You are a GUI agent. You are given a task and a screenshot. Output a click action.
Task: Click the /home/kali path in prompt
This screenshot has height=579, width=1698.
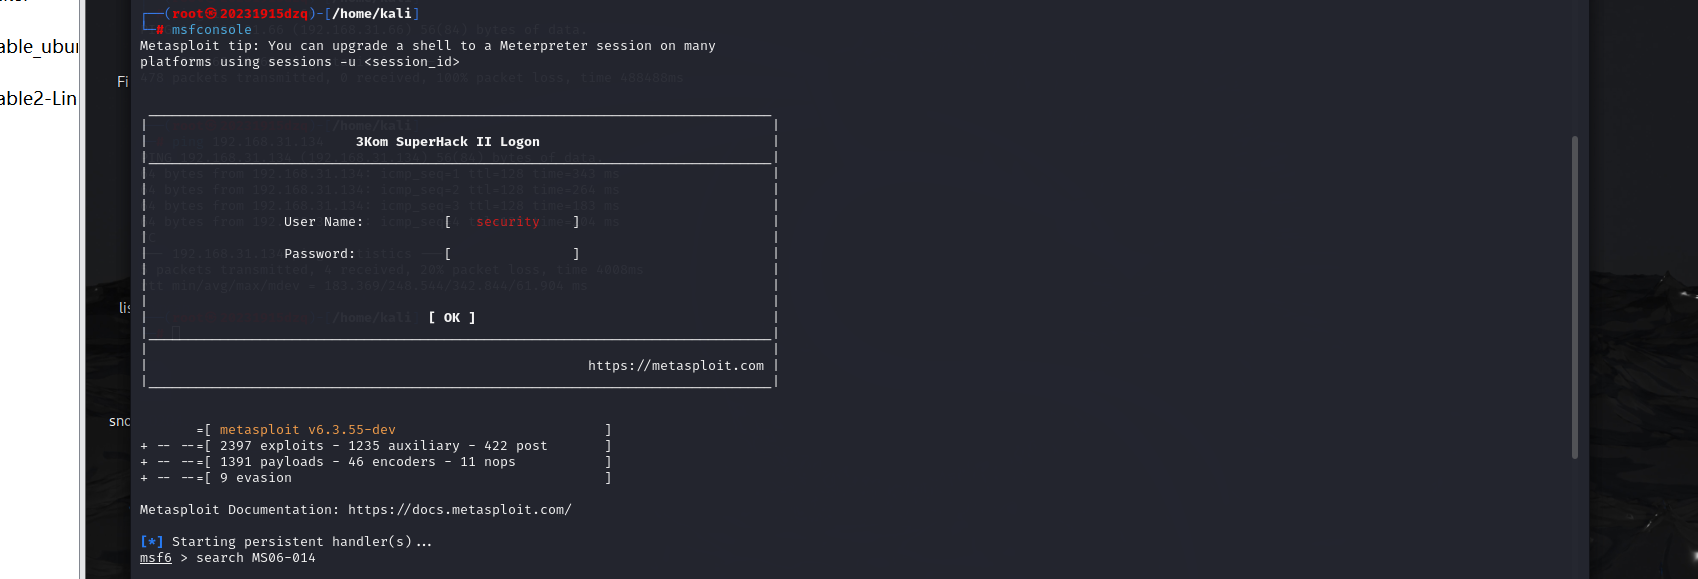[371, 14]
